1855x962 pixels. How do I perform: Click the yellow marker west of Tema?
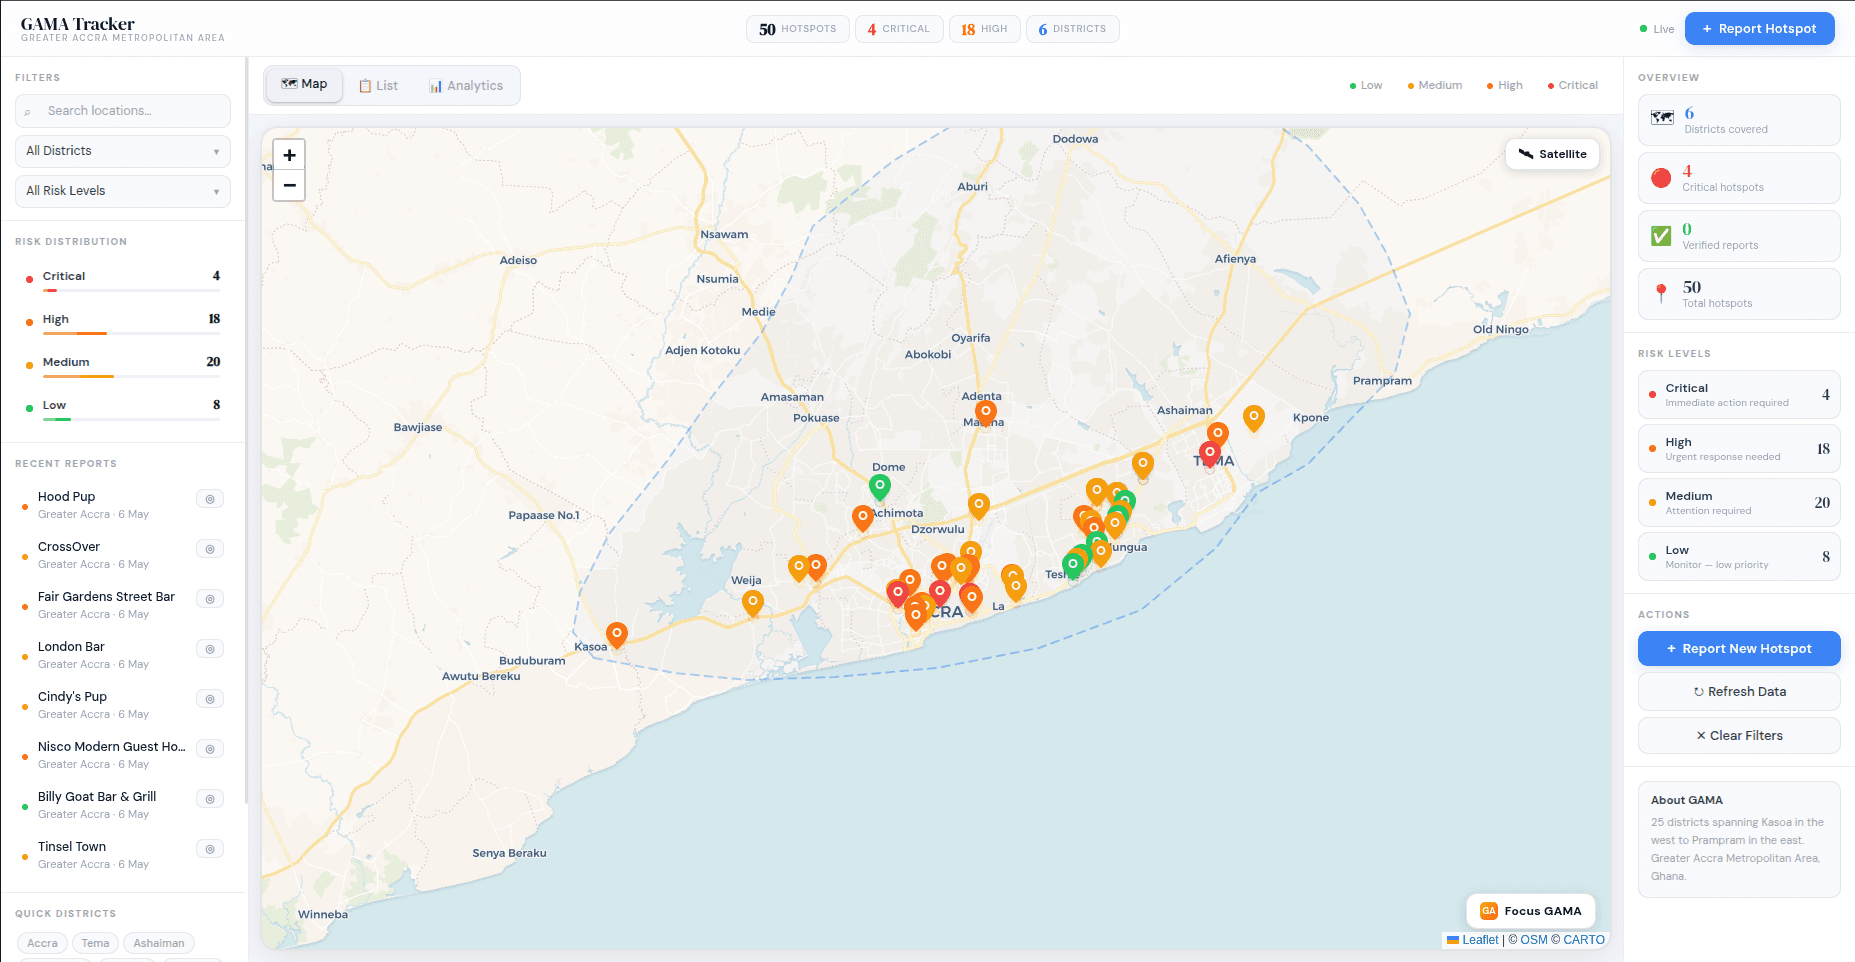(1143, 465)
